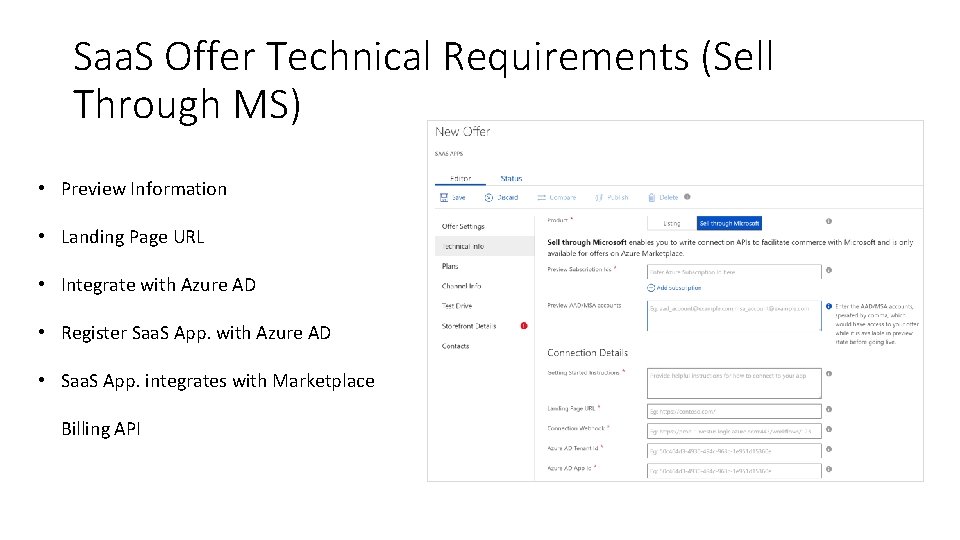Click the Landing Page URL field
The image size is (960, 540).
pyautogui.click(x=734, y=411)
